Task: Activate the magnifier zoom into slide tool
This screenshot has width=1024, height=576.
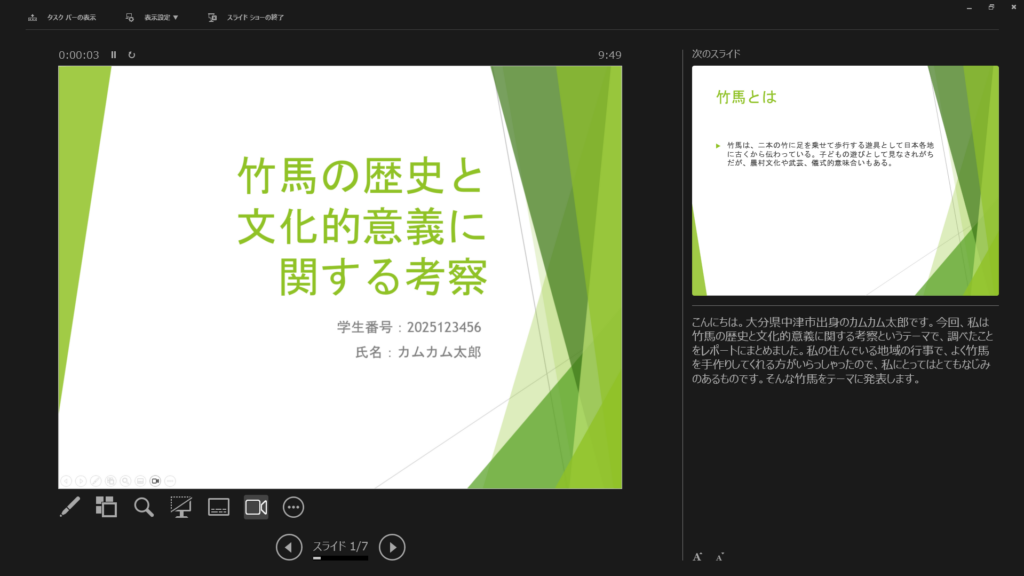Action: [144, 507]
